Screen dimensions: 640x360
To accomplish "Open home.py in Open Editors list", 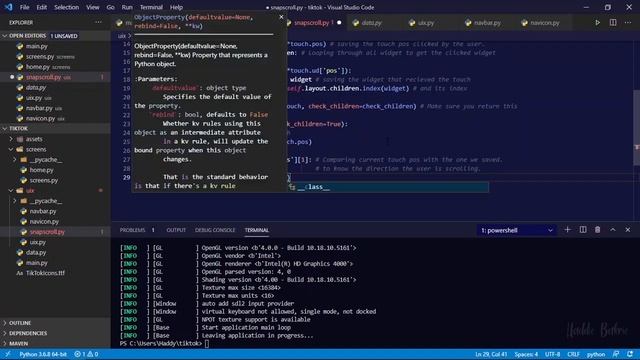I will tap(38, 67).
